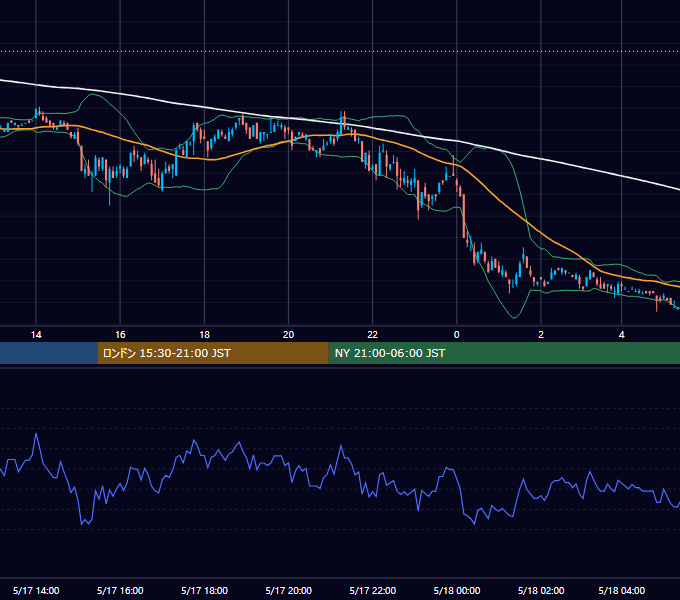Click the 0 hour label on price chart axis
This screenshot has width=680, height=600.
pos(456,335)
